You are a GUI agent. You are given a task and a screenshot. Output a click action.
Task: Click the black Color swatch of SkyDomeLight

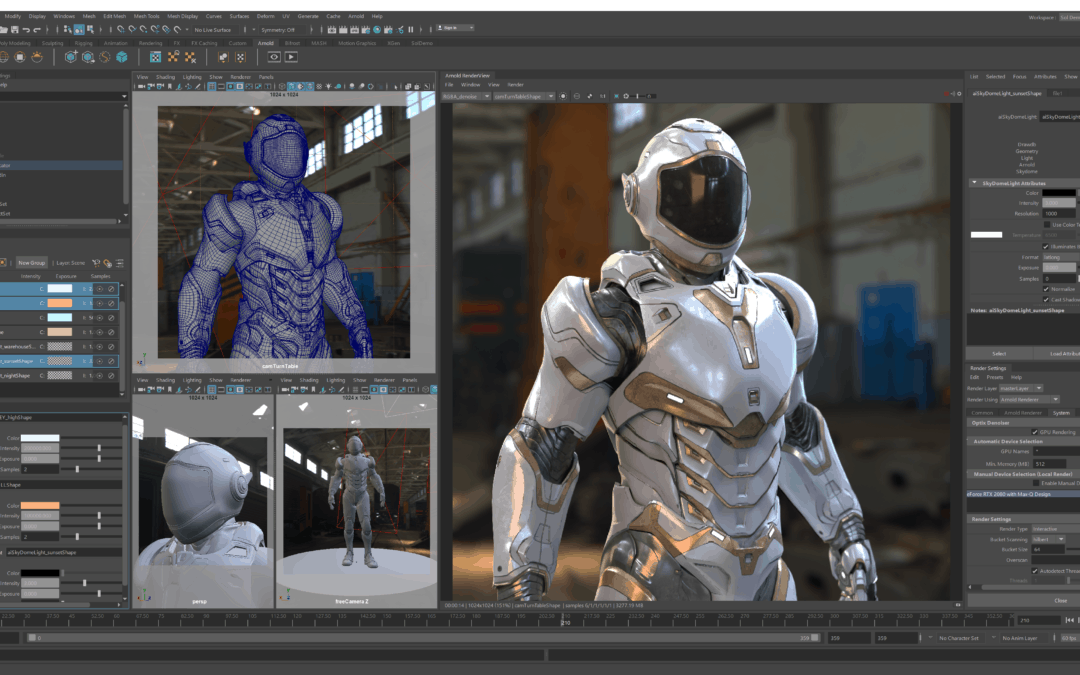point(1059,193)
